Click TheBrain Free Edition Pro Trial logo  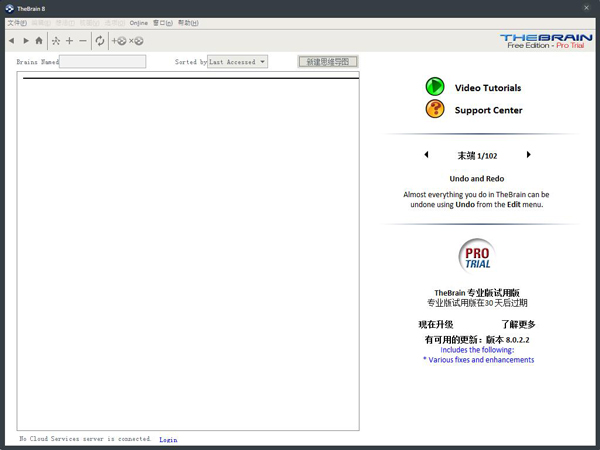coord(546,41)
